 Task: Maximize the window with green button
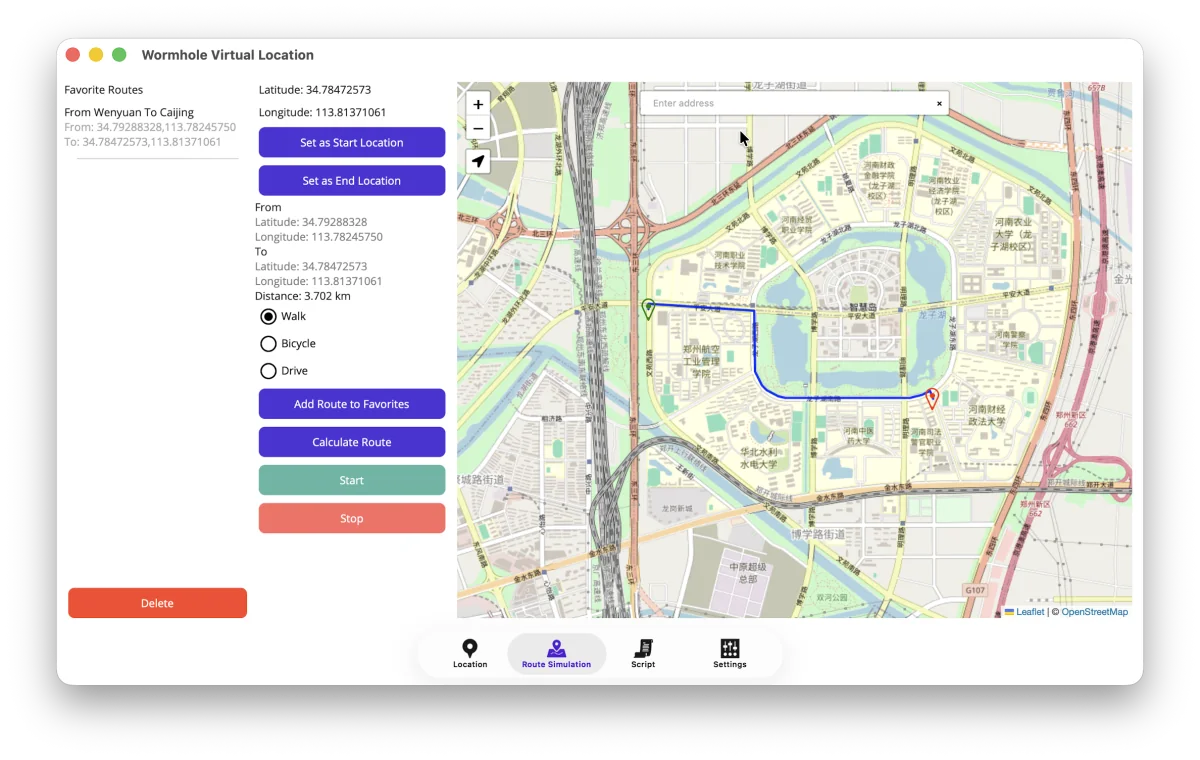119,55
